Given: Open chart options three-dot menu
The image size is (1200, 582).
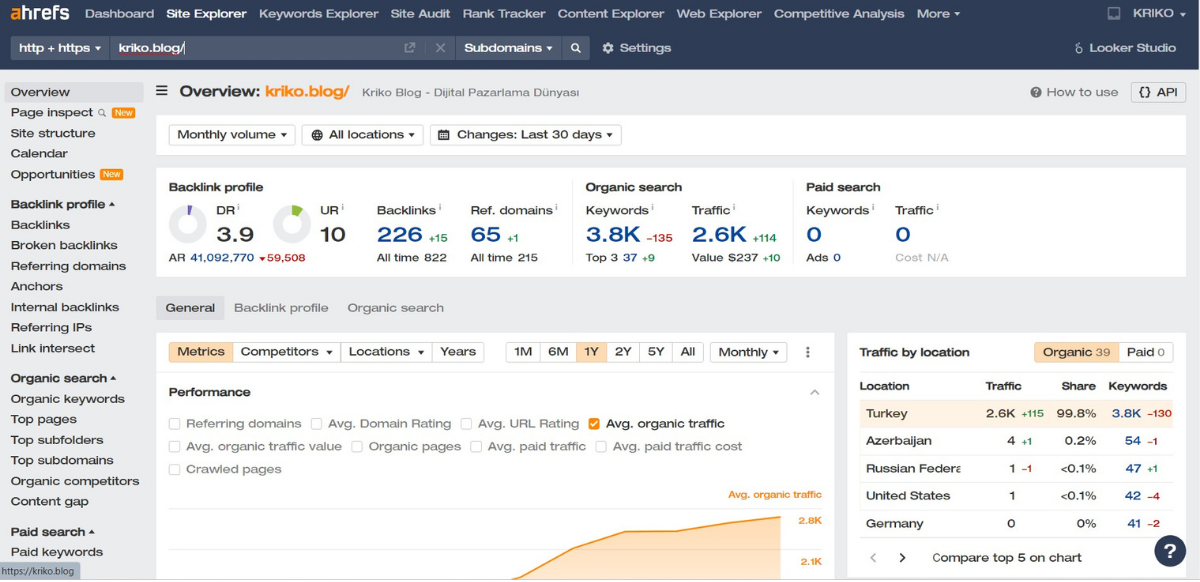Looking at the screenshot, I should point(808,352).
